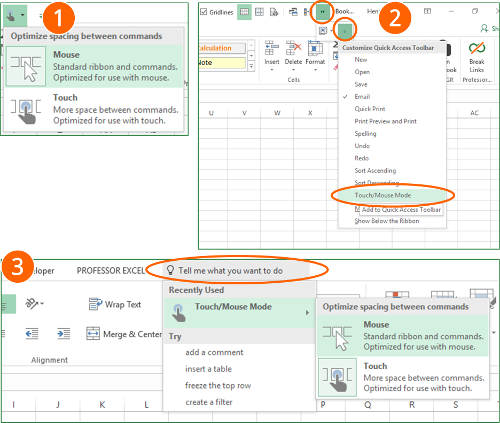Click column header Q in the bottom sheet
This screenshot has width=500, height=423.
(368, 405)
